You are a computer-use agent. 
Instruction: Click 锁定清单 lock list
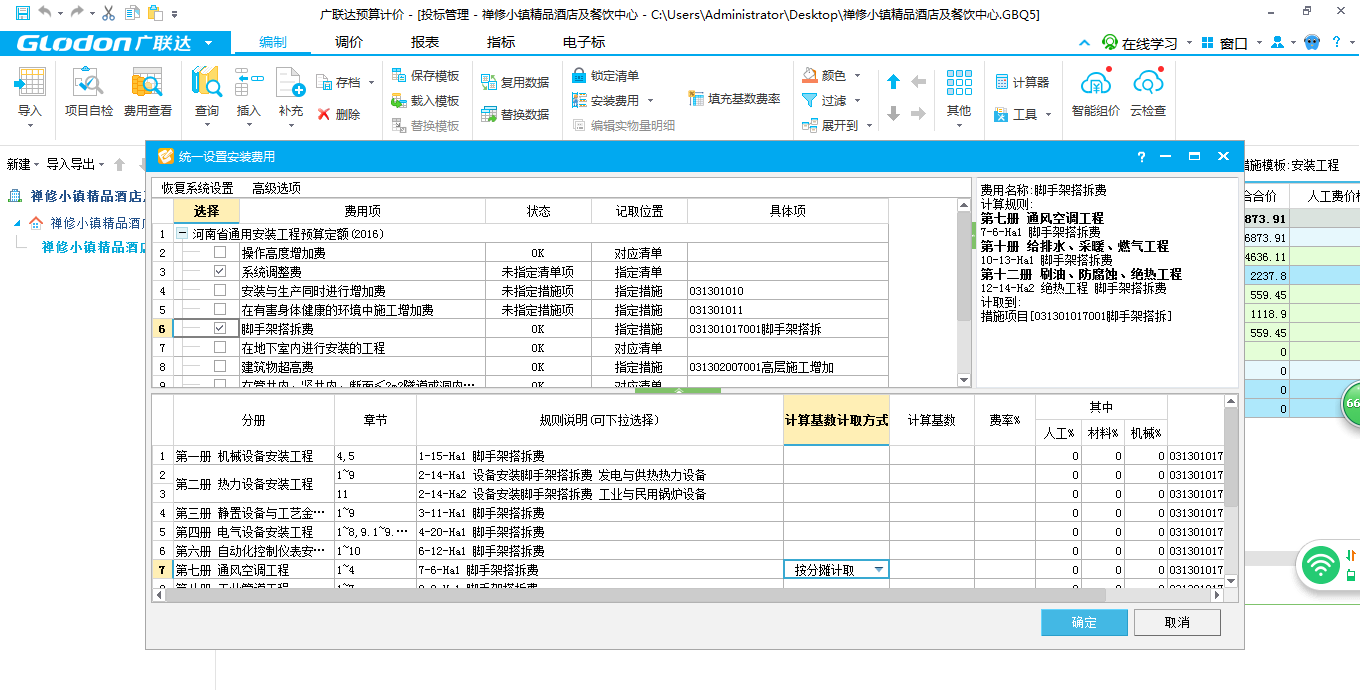(605, 76)
